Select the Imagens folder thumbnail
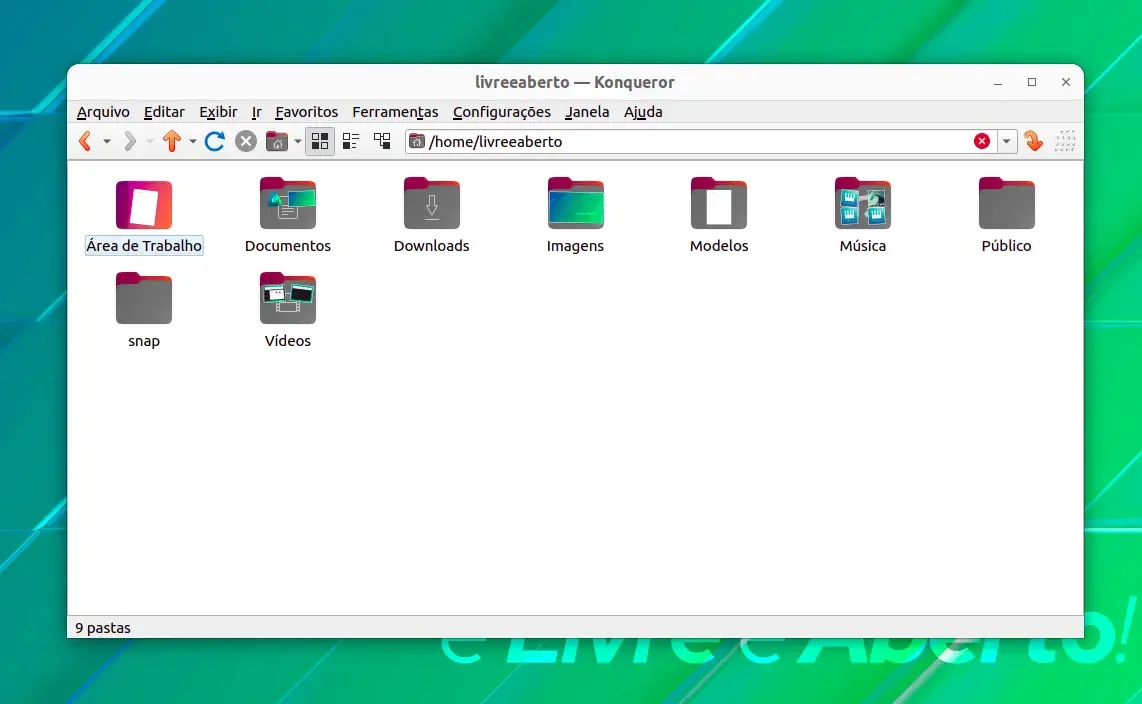Image resolution: width=1142 pixels, height=704 pixels. (575, 203)
